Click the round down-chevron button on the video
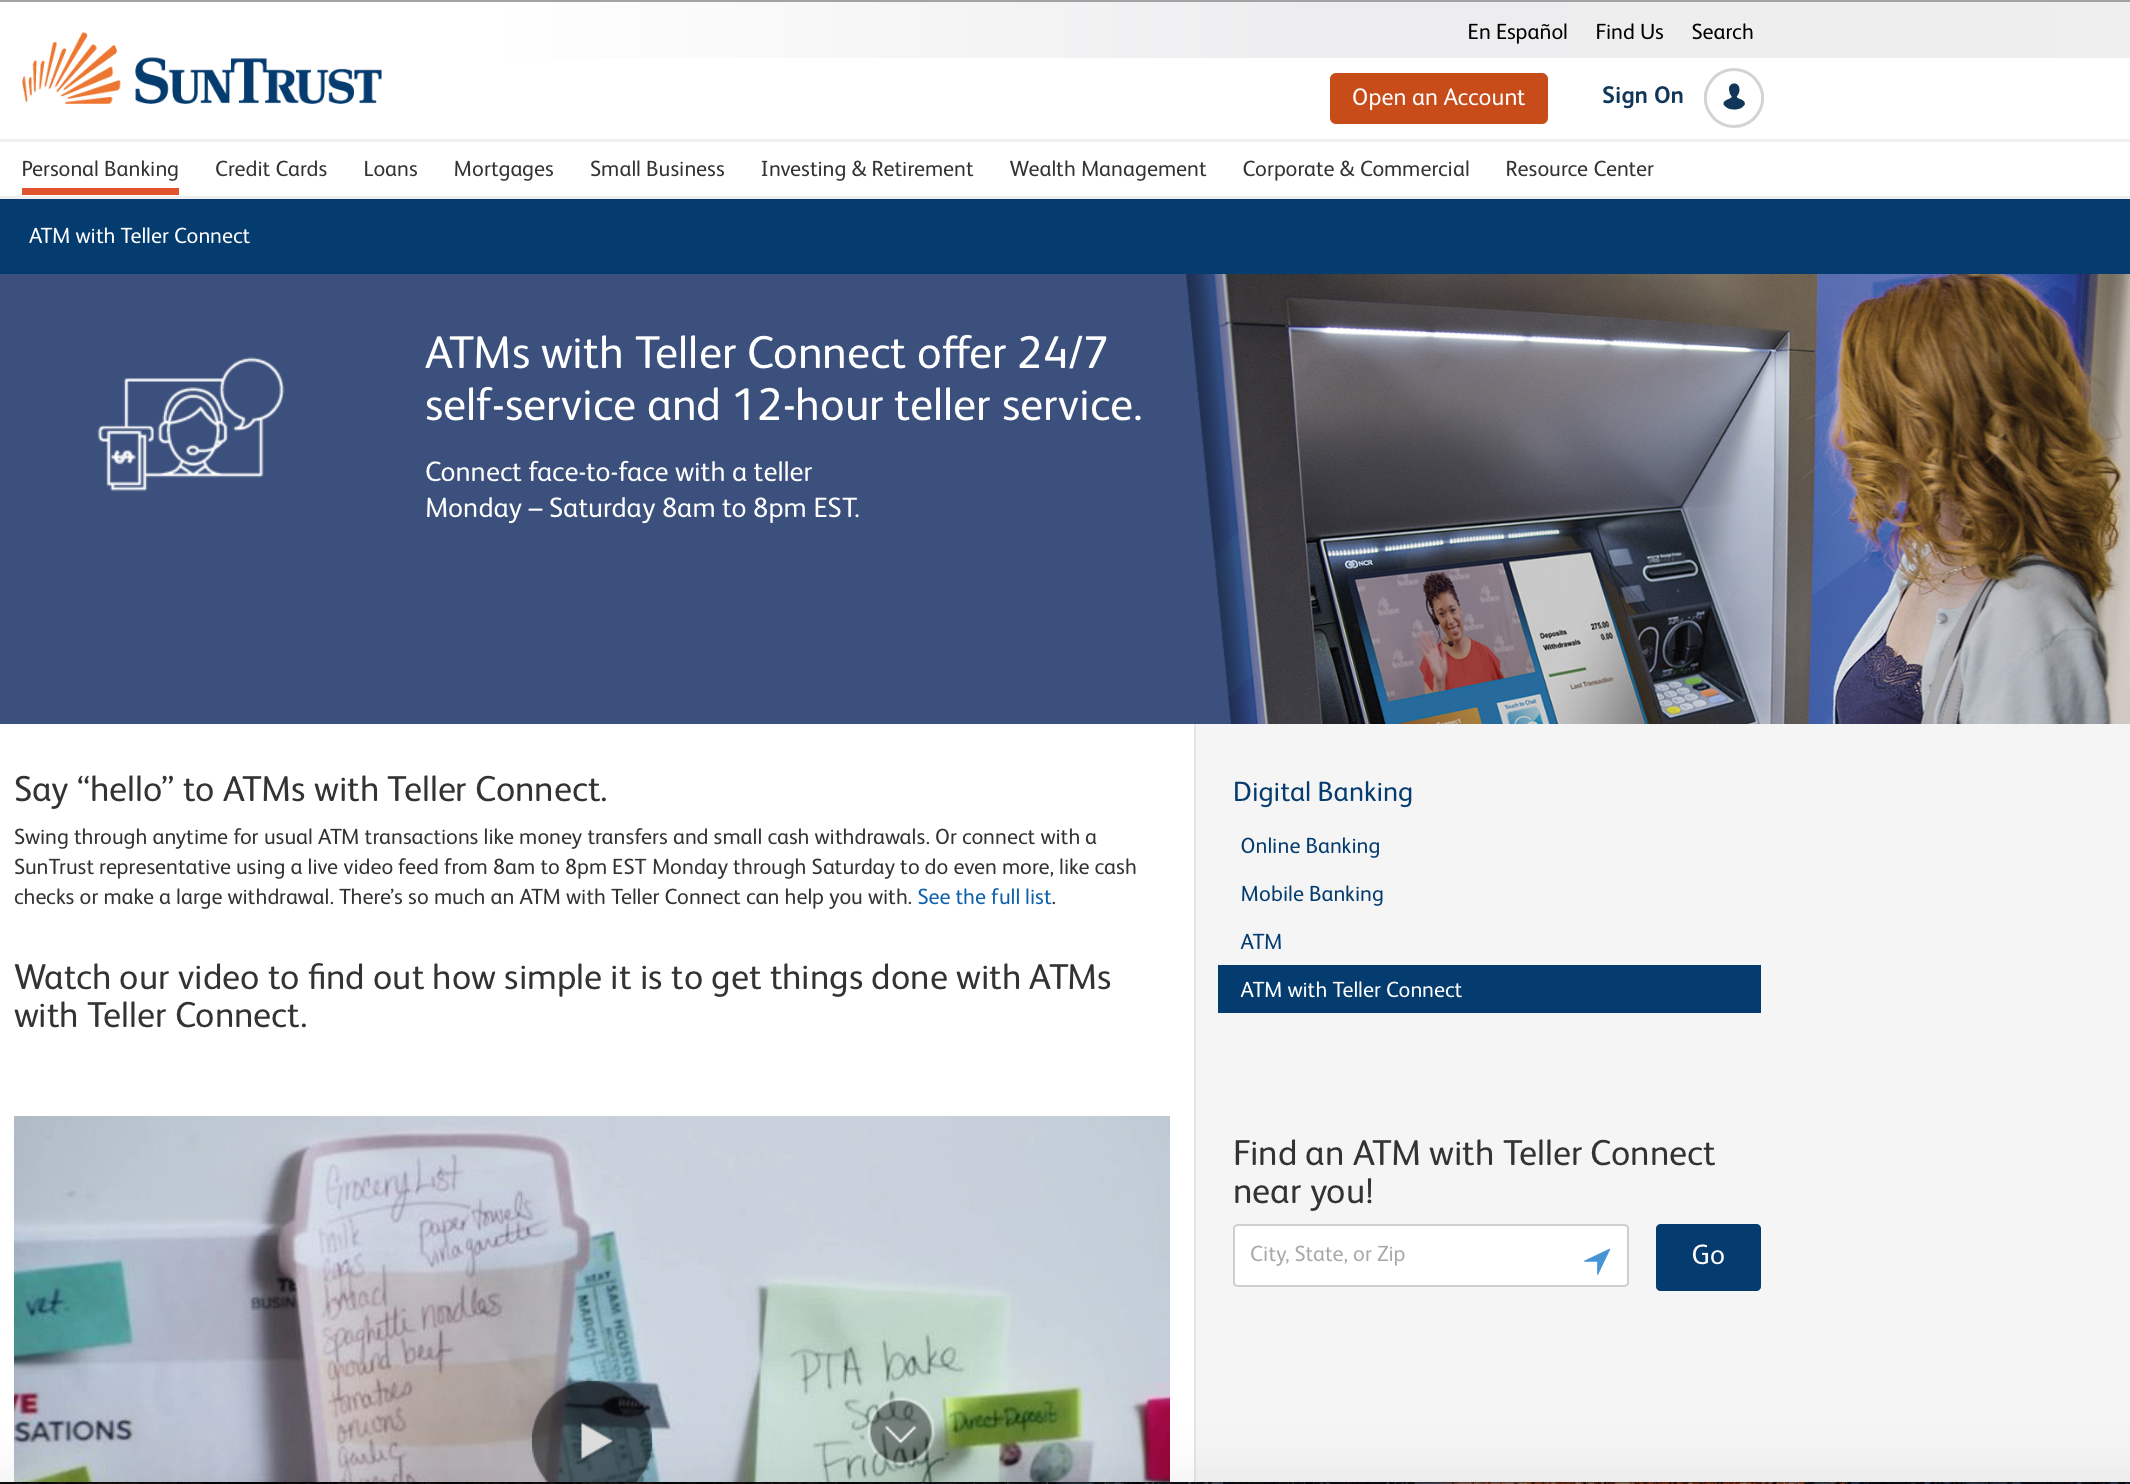The height and width of the screenshot is (1484, 2130). click(x=900, y=1433)
